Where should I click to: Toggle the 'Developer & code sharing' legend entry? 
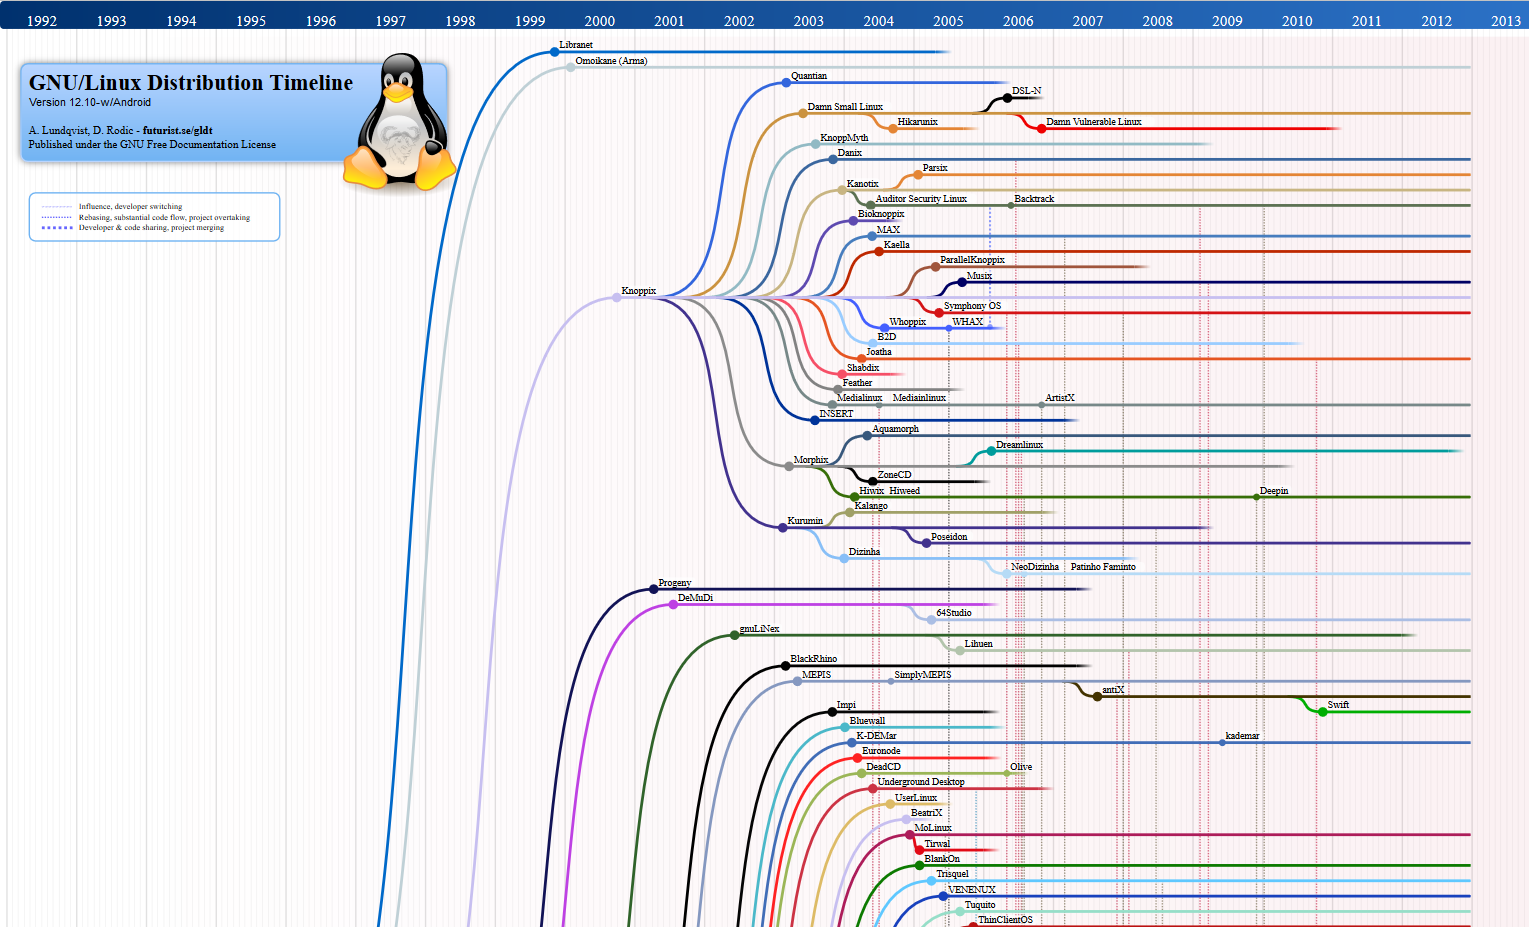tap(149, 227)
